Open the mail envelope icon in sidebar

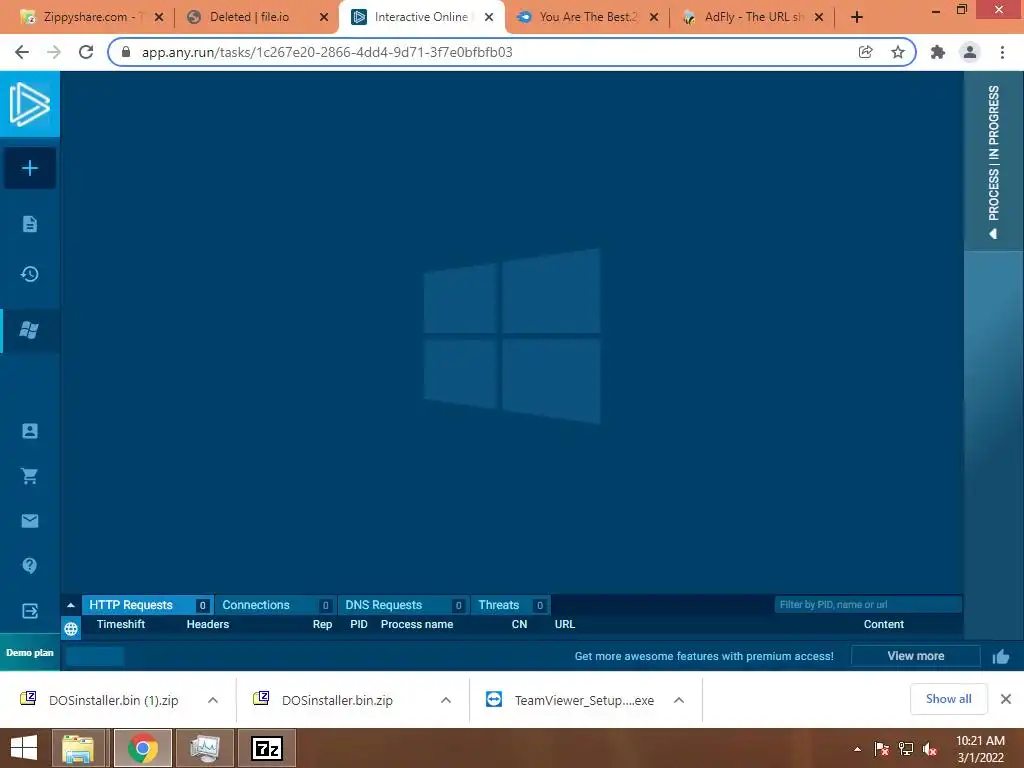29,520
